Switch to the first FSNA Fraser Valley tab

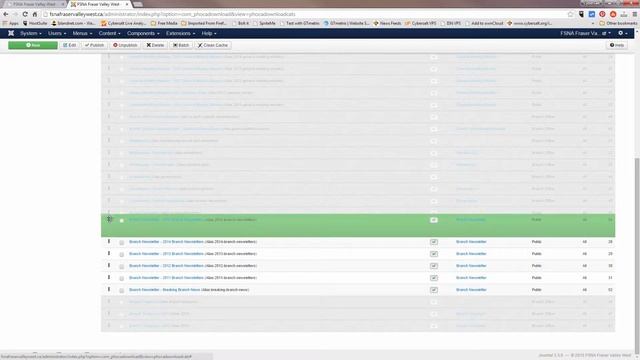coord(35,4)
